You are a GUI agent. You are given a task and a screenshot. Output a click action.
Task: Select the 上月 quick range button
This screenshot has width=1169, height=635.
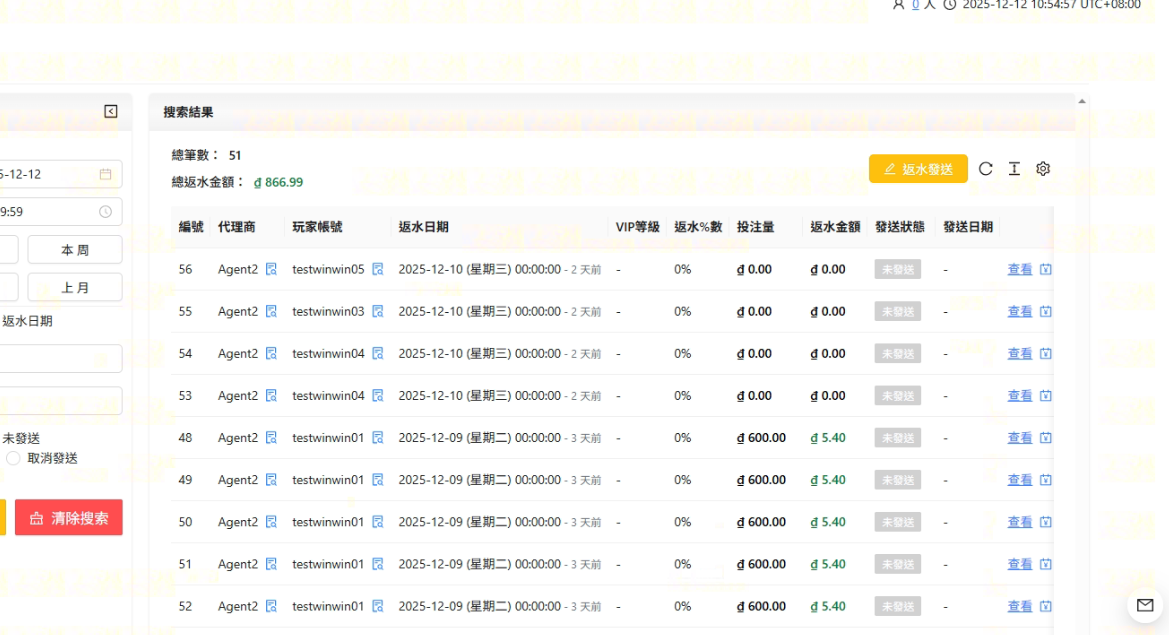pyautogui.click(x=75, y=287)
